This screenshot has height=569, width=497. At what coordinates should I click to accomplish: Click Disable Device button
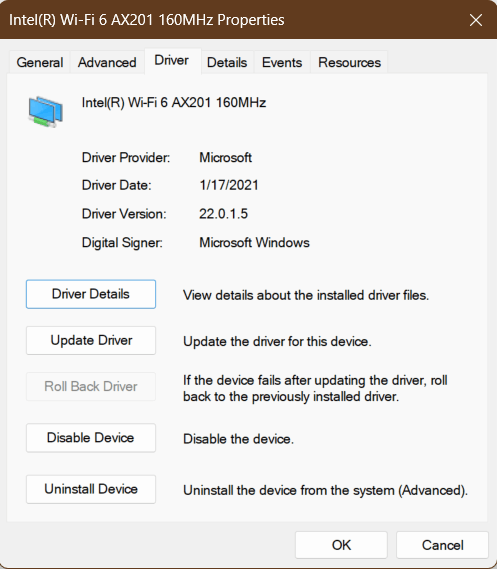[x=91, y=438]
